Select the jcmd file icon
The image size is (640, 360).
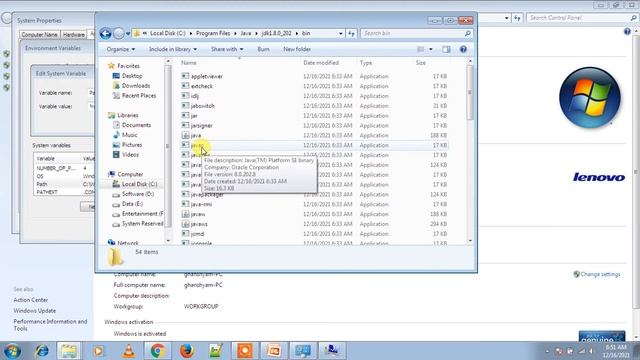point(185,233)
